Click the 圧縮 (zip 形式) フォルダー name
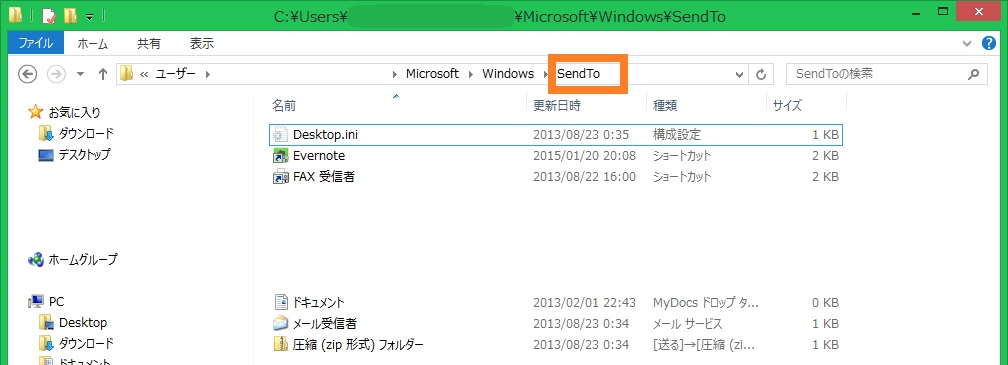1008x365 pixels. (359, 344)
